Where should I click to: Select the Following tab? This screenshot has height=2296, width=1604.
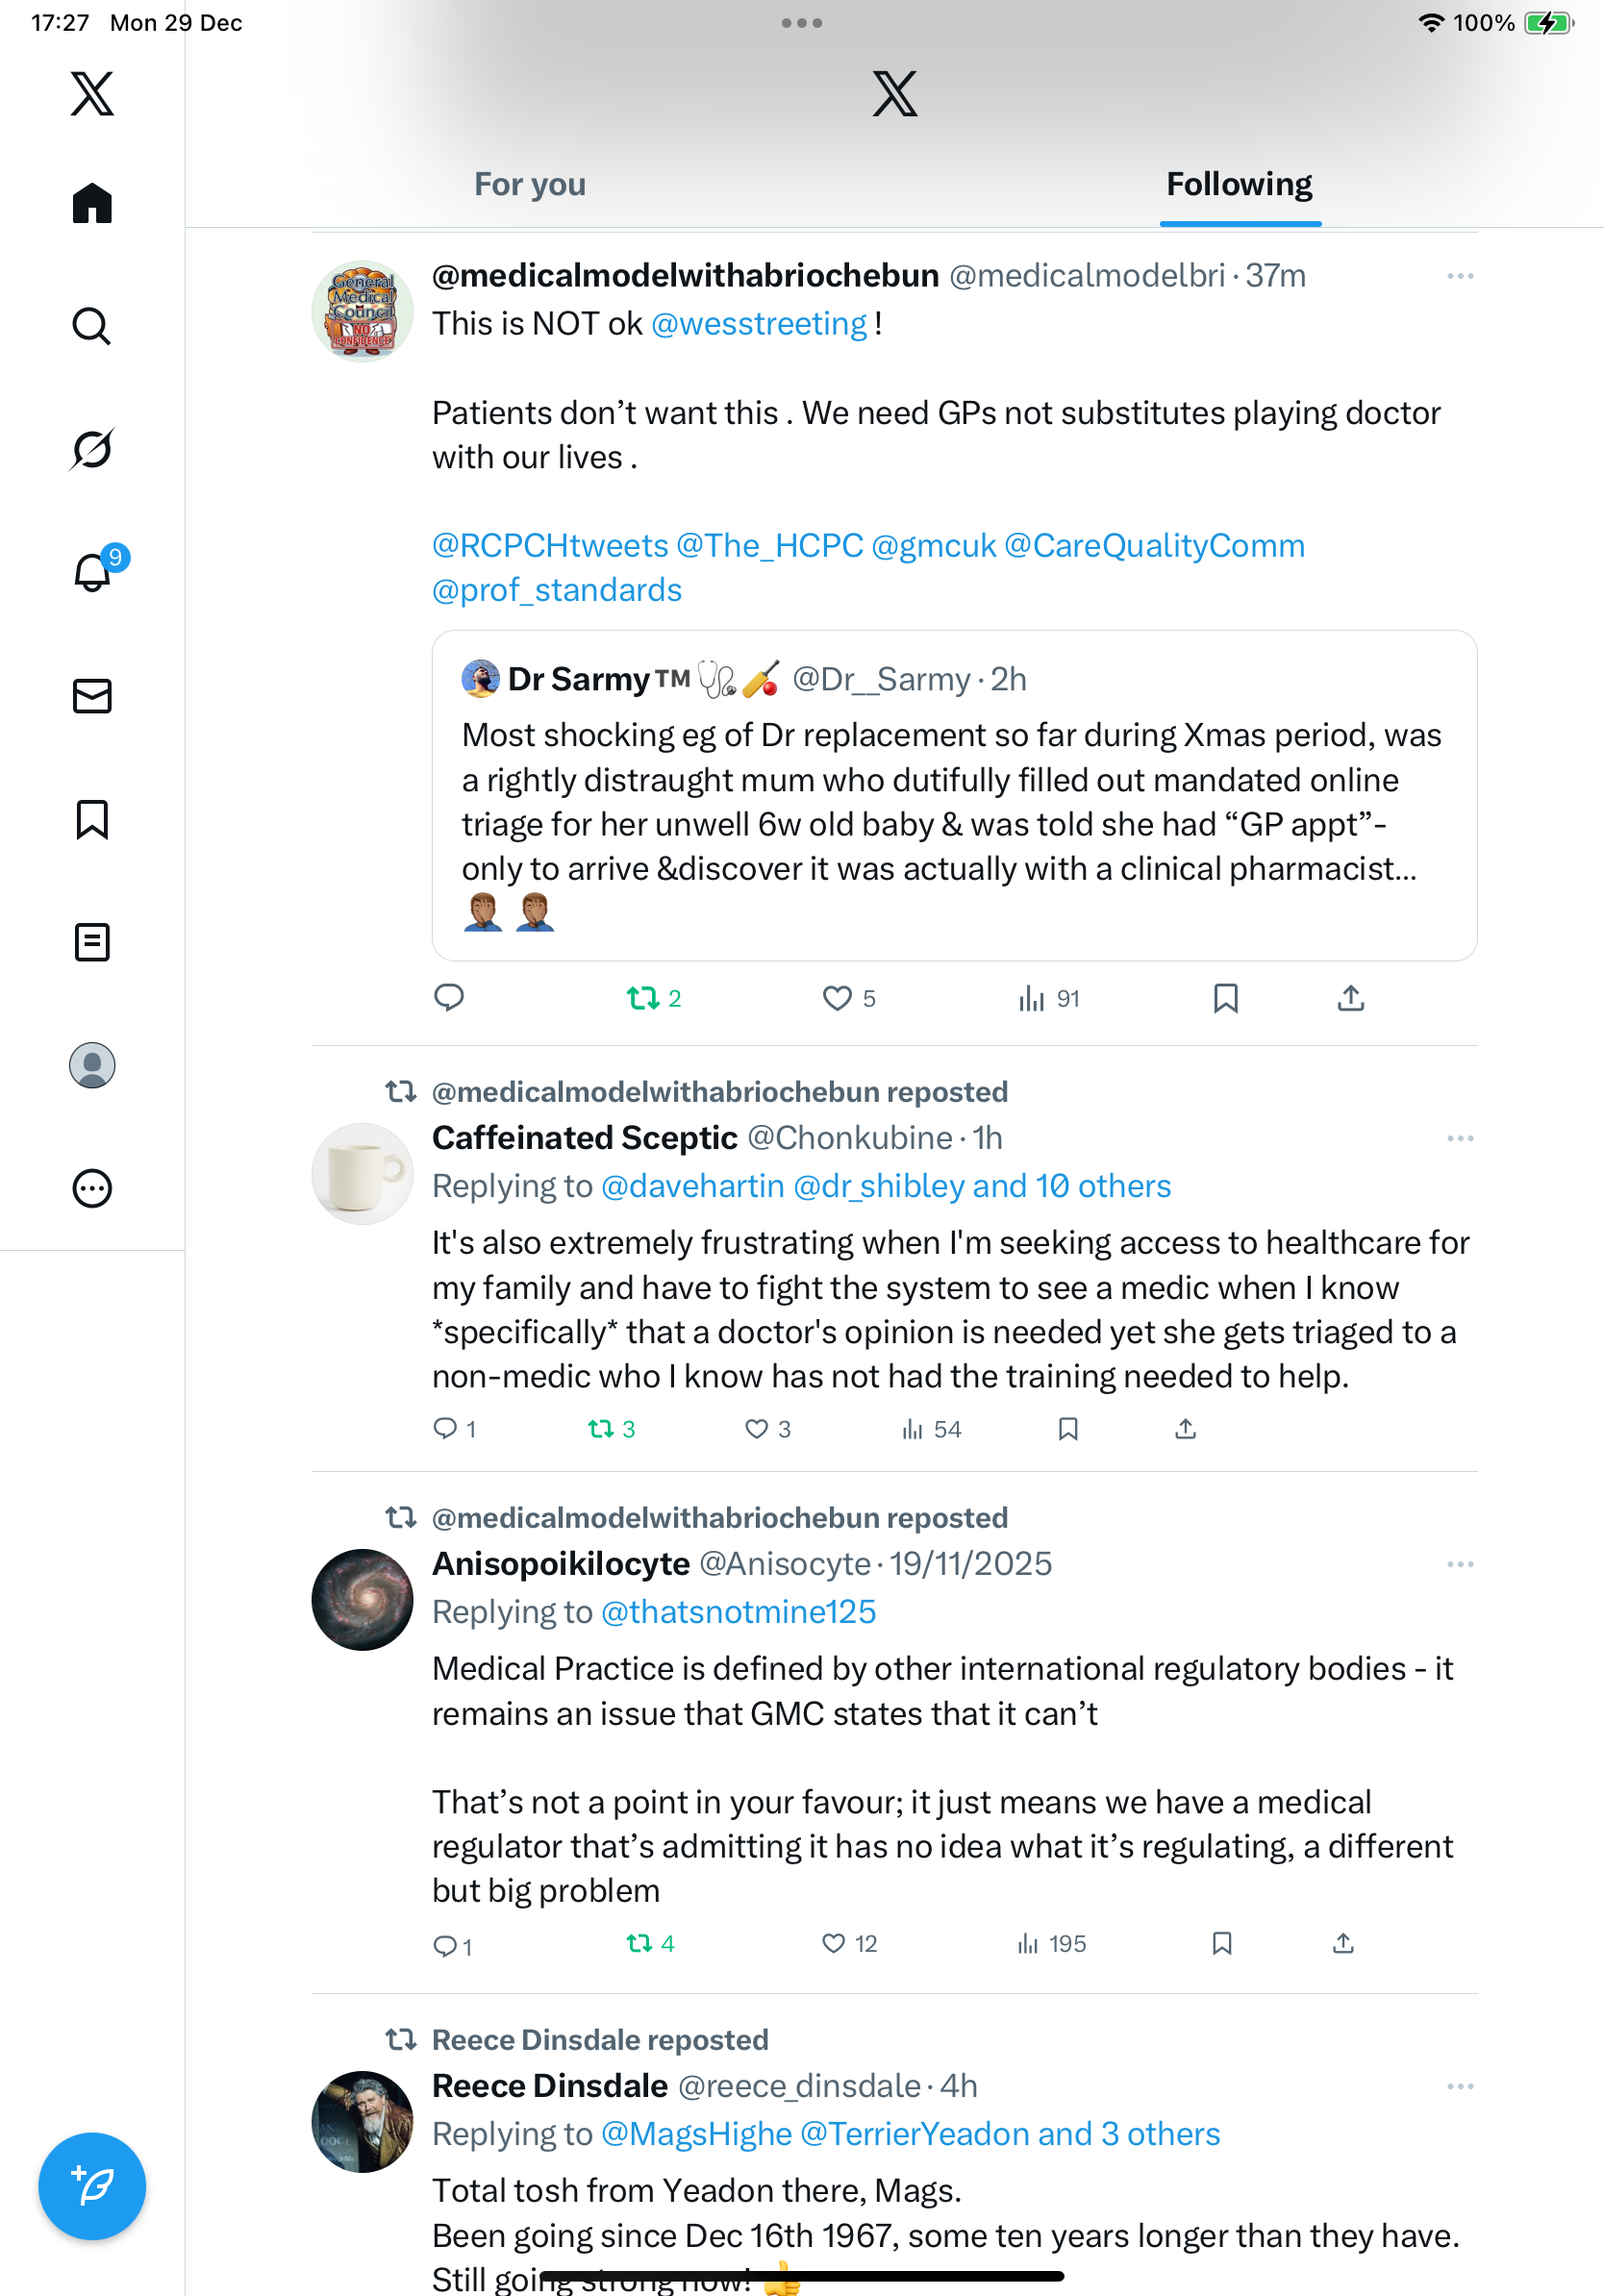[1238, 185]
